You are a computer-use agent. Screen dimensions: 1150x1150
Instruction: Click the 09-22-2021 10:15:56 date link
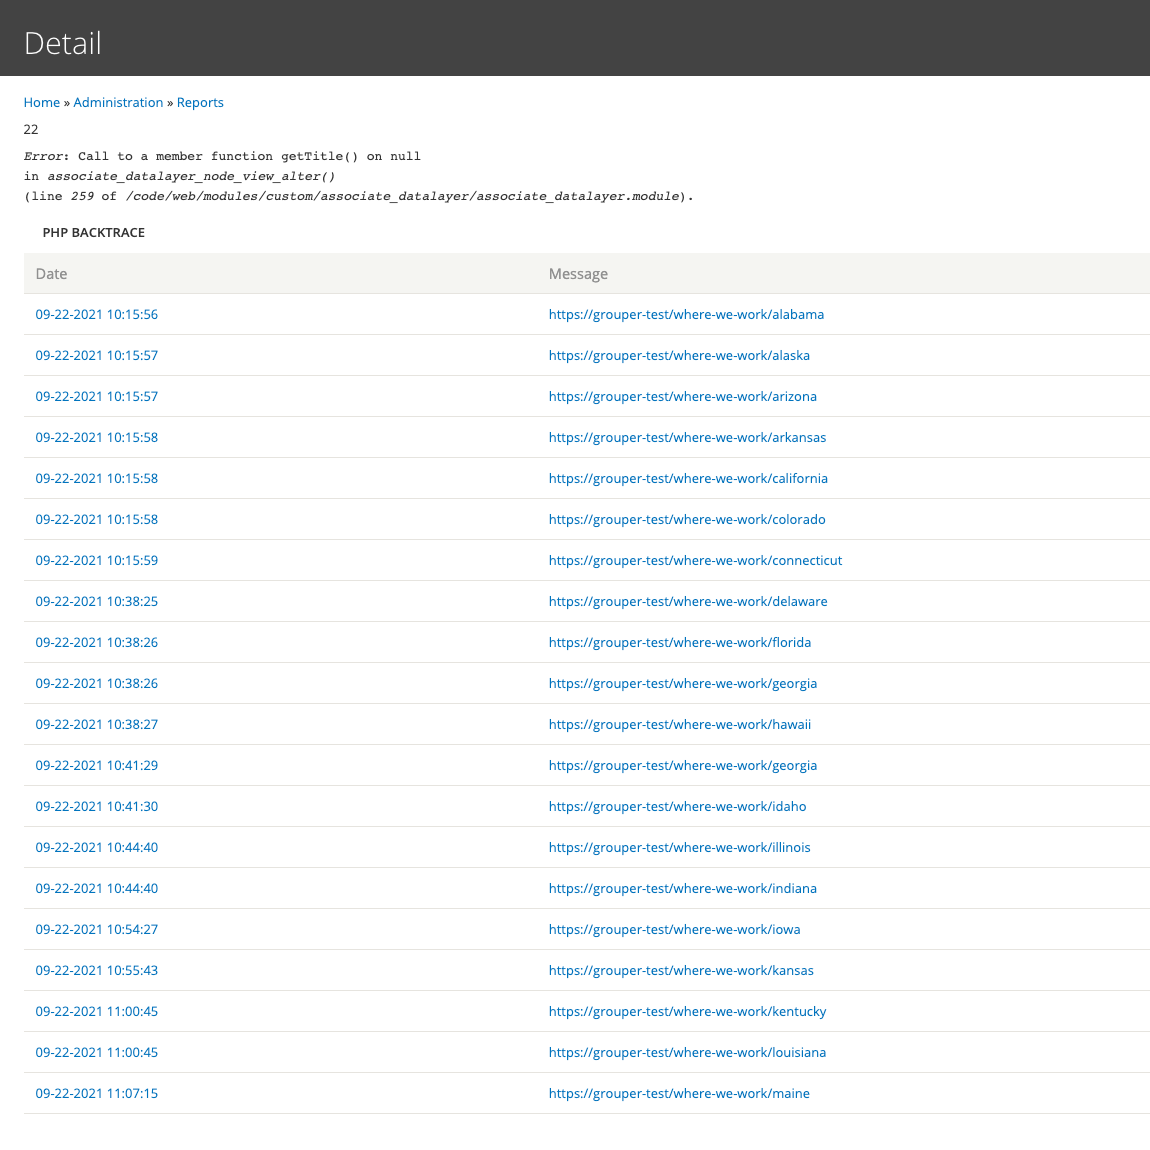click(x=97, y=315)
